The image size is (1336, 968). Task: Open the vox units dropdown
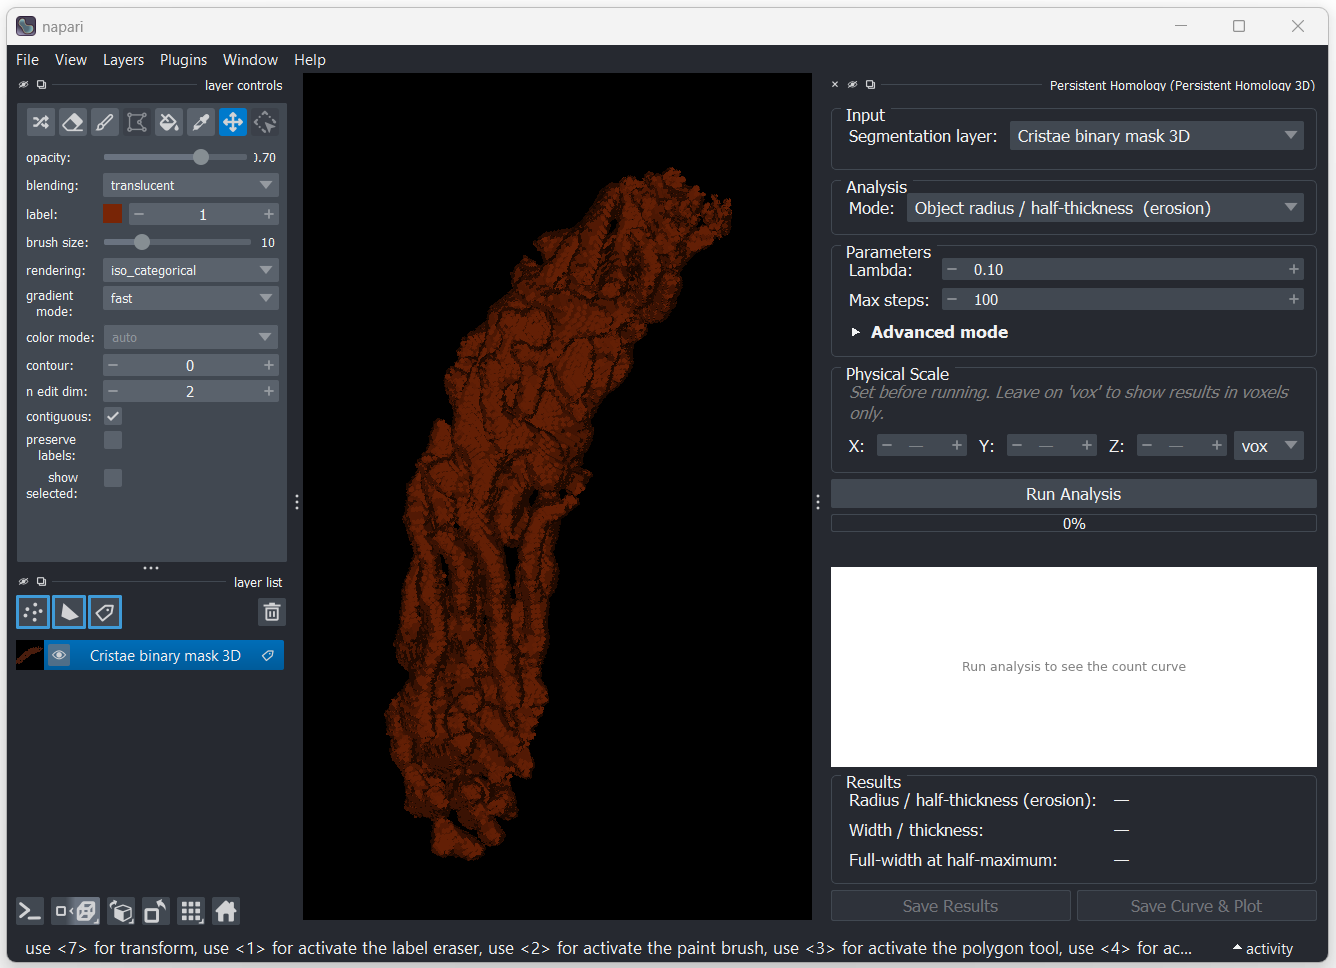(x=1268, y=446)
